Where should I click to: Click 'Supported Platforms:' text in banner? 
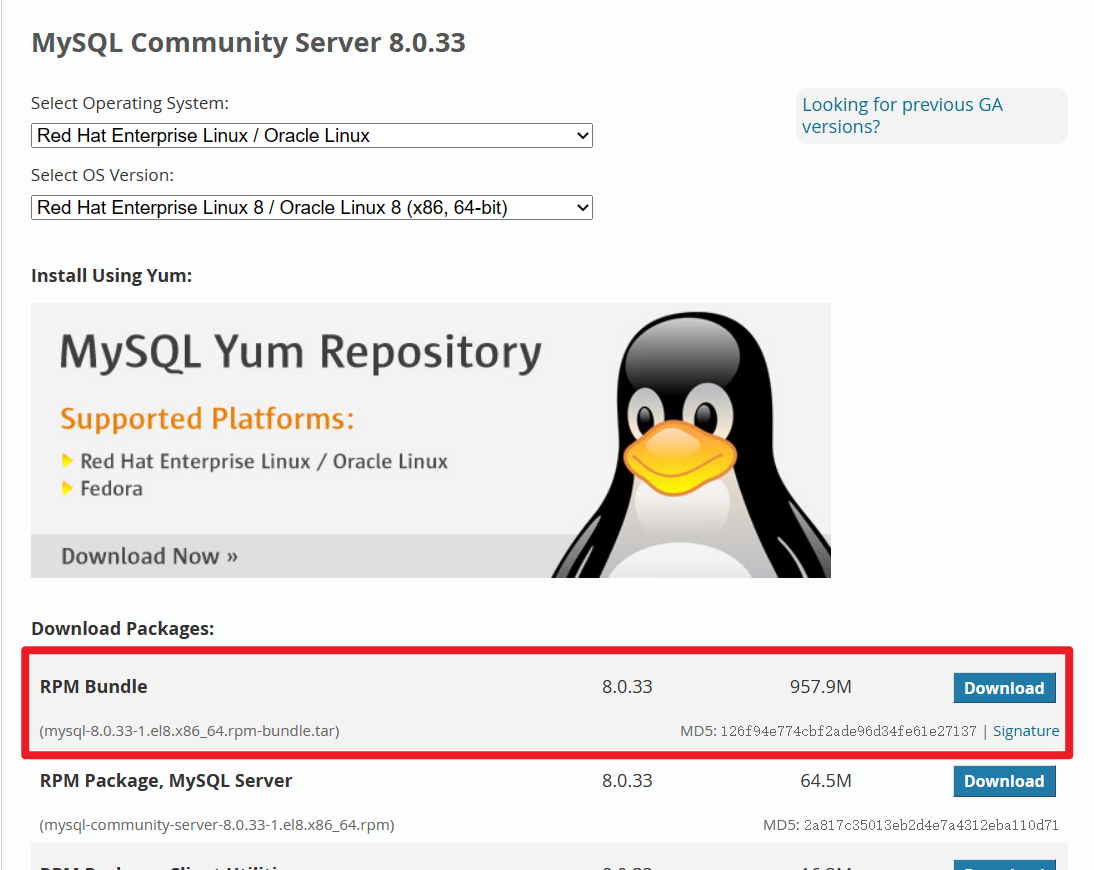pyautogui.click(x=207, y=419)
